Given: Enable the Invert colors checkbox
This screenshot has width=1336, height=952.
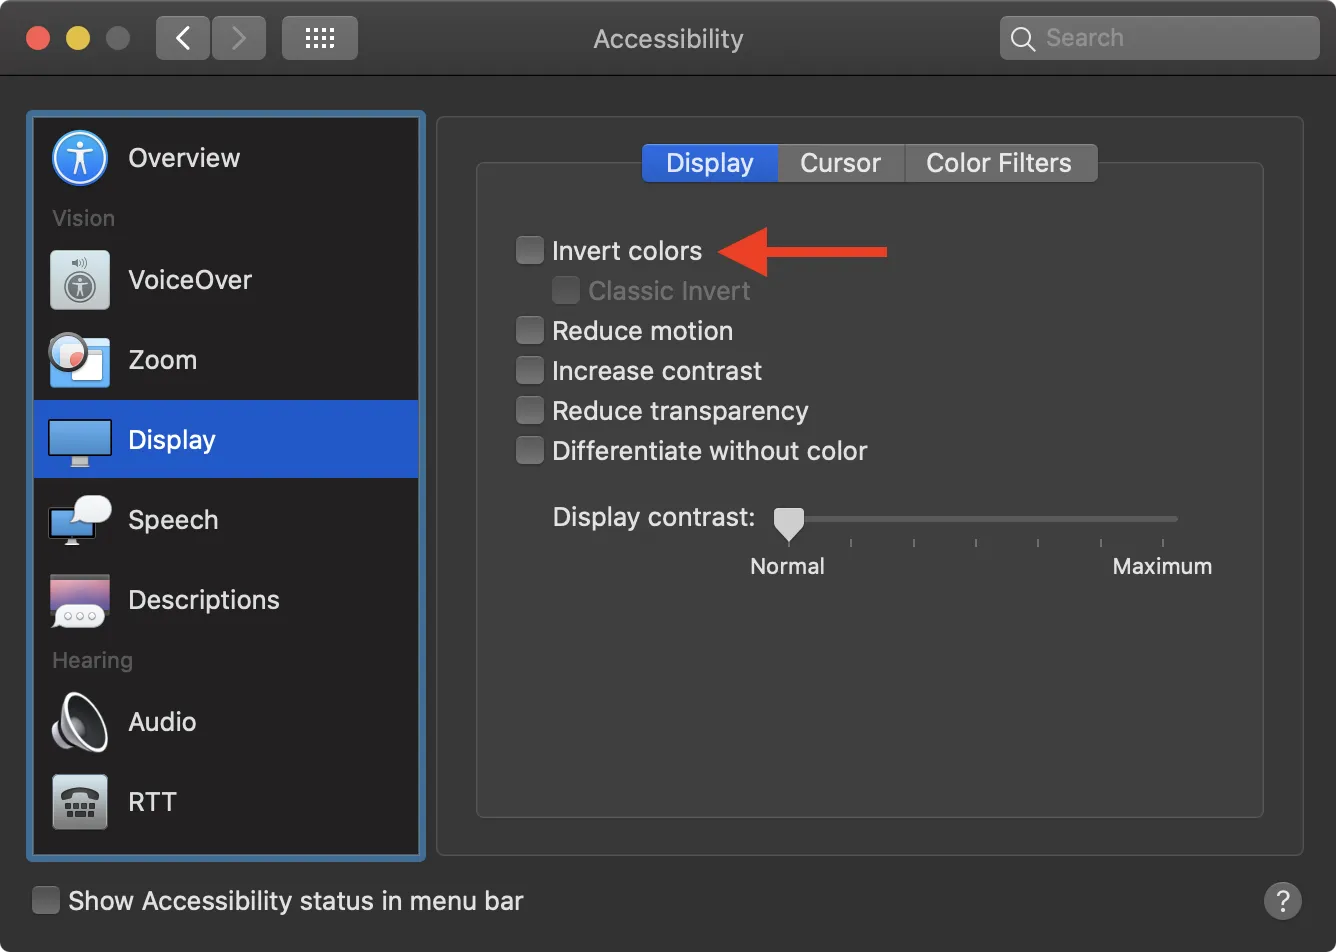Looking at the screenshot, I should tap(529, 250).
